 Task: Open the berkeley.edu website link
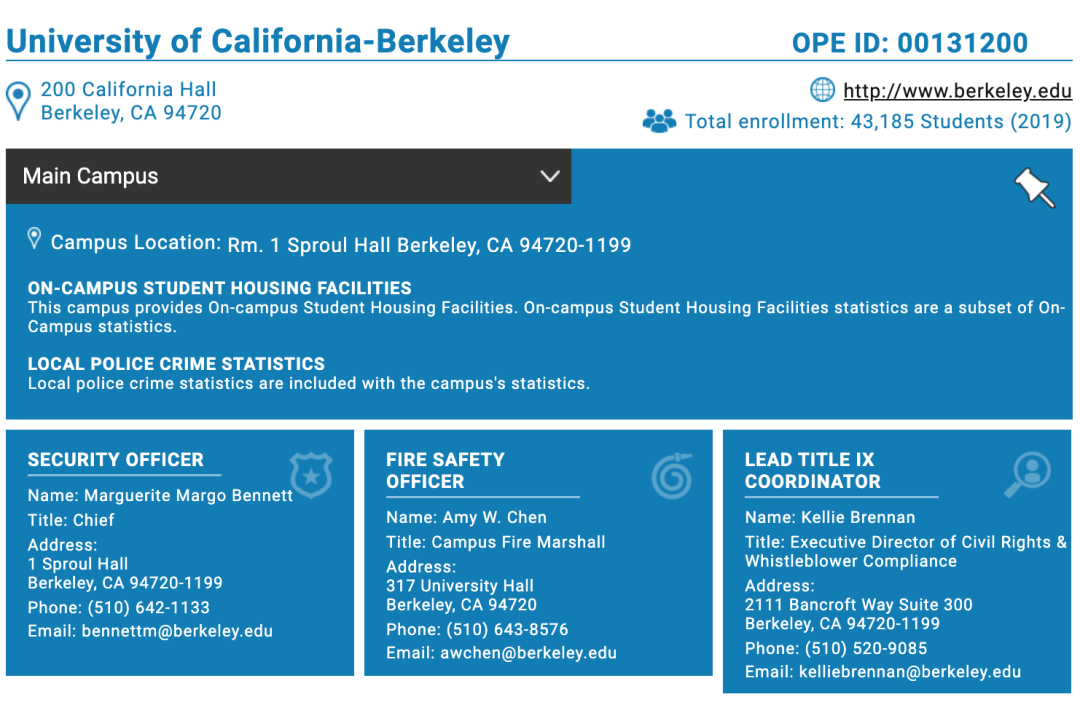coord(957,91)
